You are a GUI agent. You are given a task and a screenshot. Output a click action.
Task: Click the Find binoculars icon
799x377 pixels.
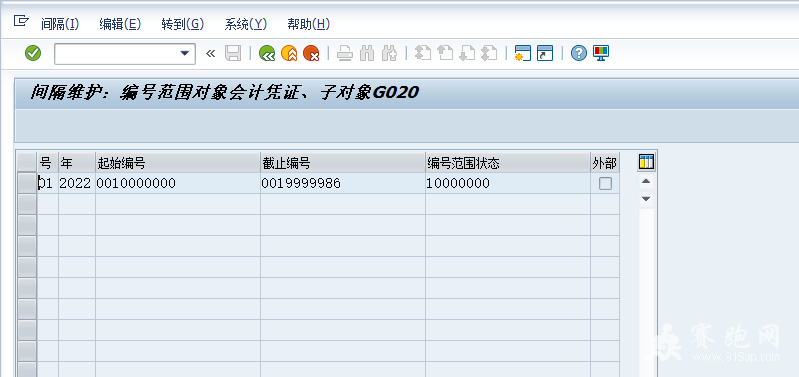pos(367,53)
